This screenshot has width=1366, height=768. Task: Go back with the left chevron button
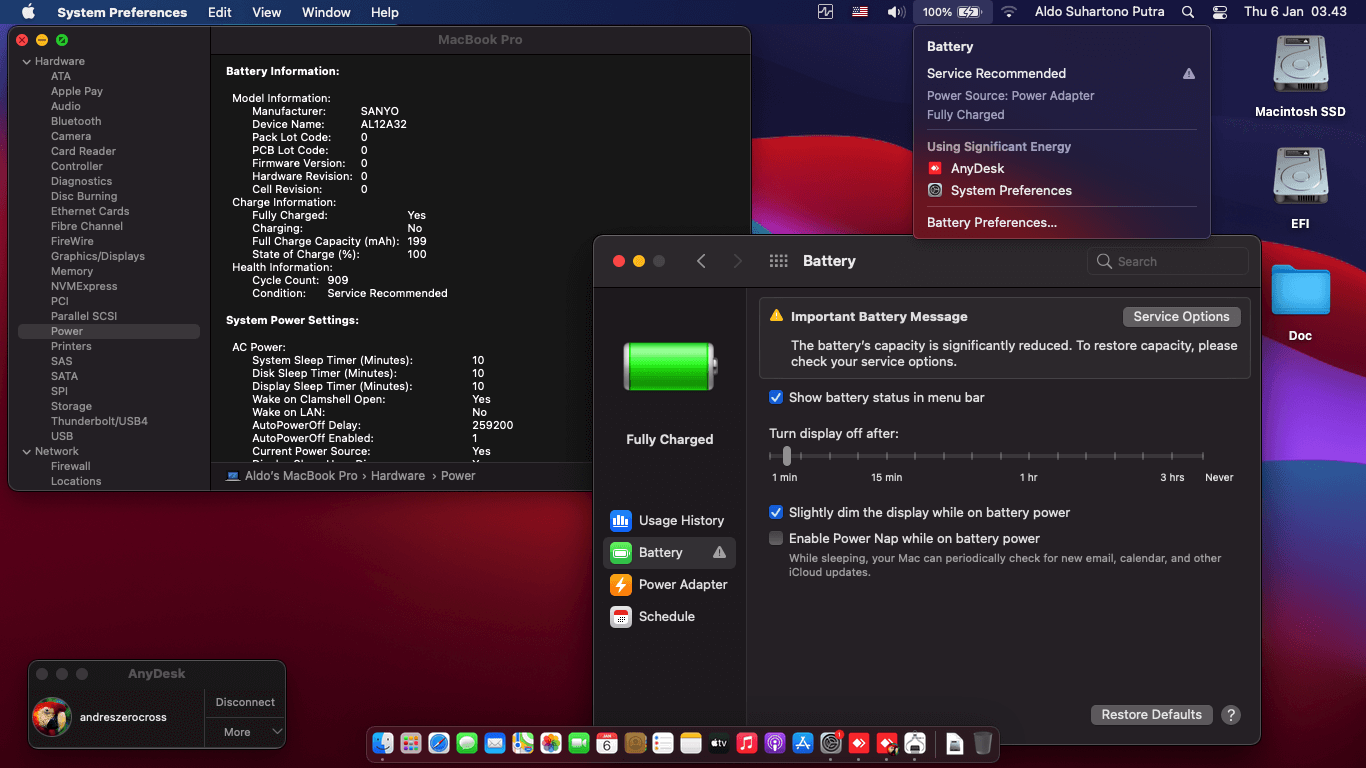coord(701,261)
